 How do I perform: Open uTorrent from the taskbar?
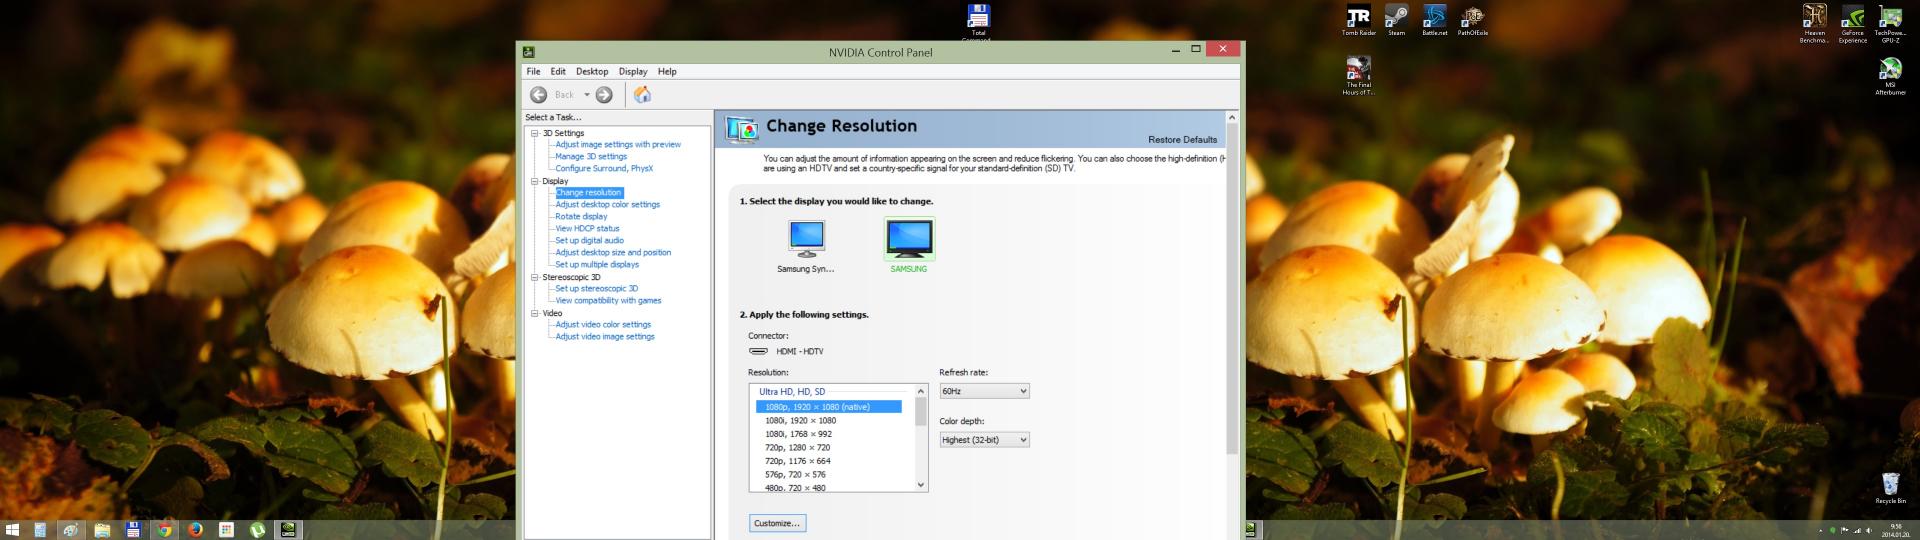coord(257,530)
